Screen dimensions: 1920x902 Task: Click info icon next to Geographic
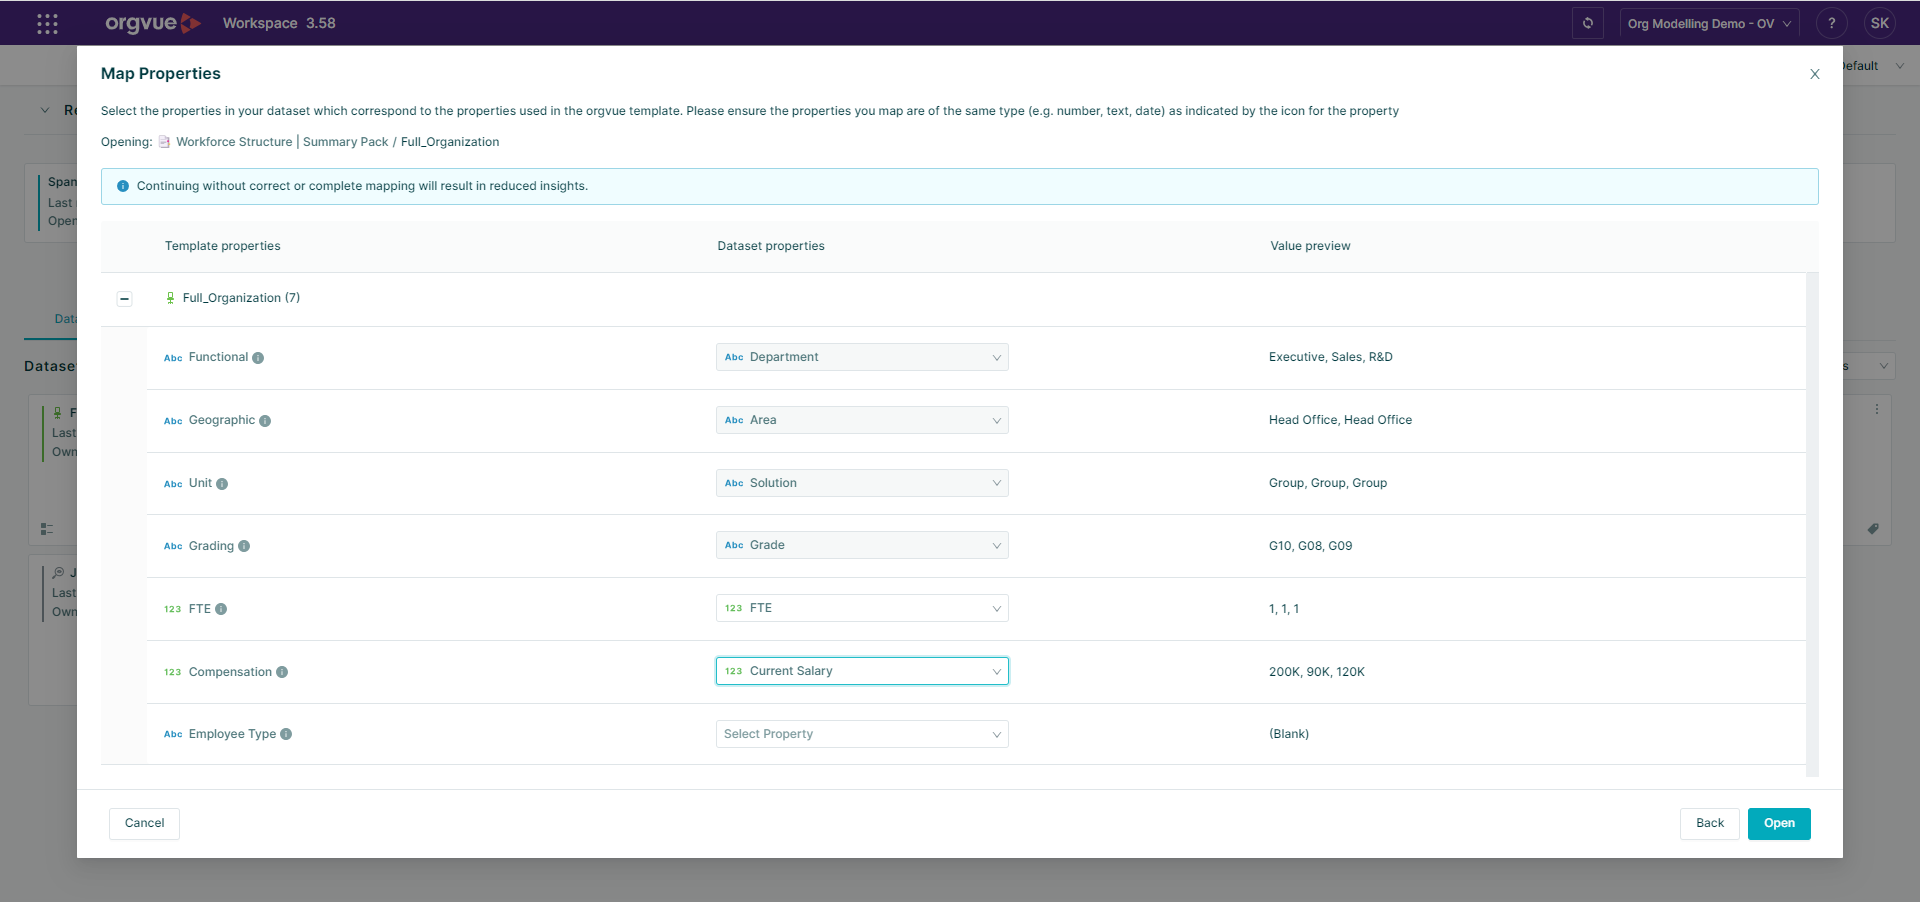tap(265, 421)
